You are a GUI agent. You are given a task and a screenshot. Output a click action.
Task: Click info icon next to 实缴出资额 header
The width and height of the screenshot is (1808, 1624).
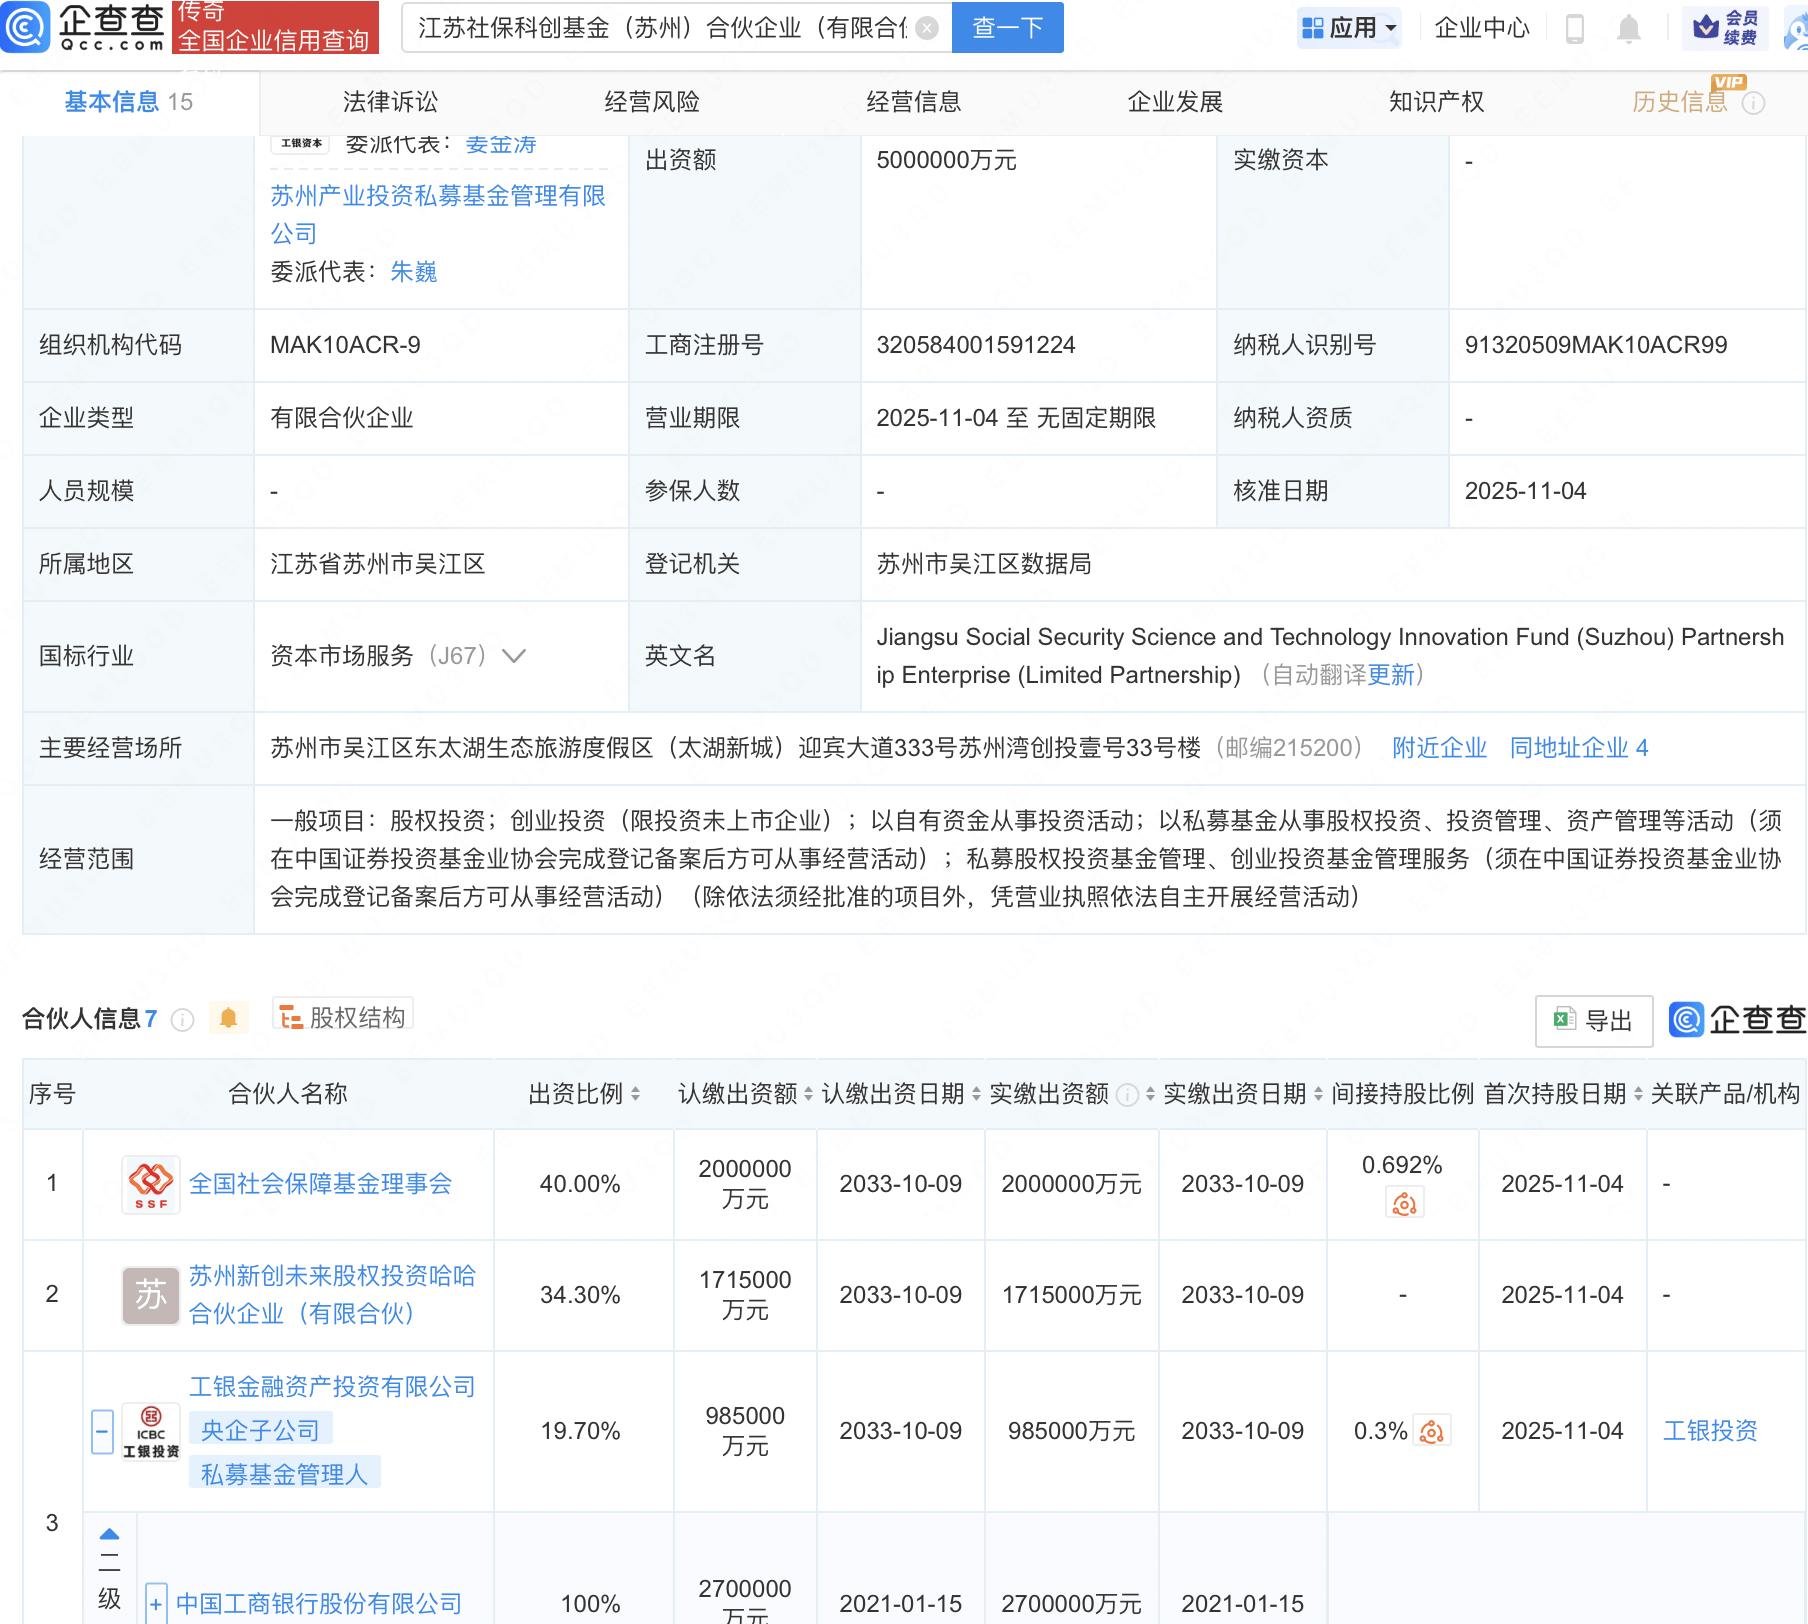[1127, 1095]
